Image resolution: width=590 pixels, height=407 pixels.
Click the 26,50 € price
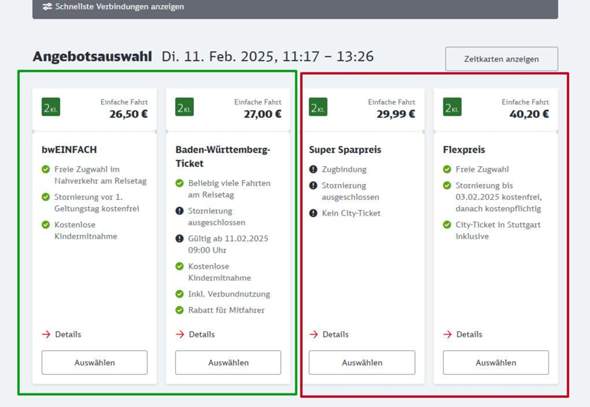coord(128,114)
